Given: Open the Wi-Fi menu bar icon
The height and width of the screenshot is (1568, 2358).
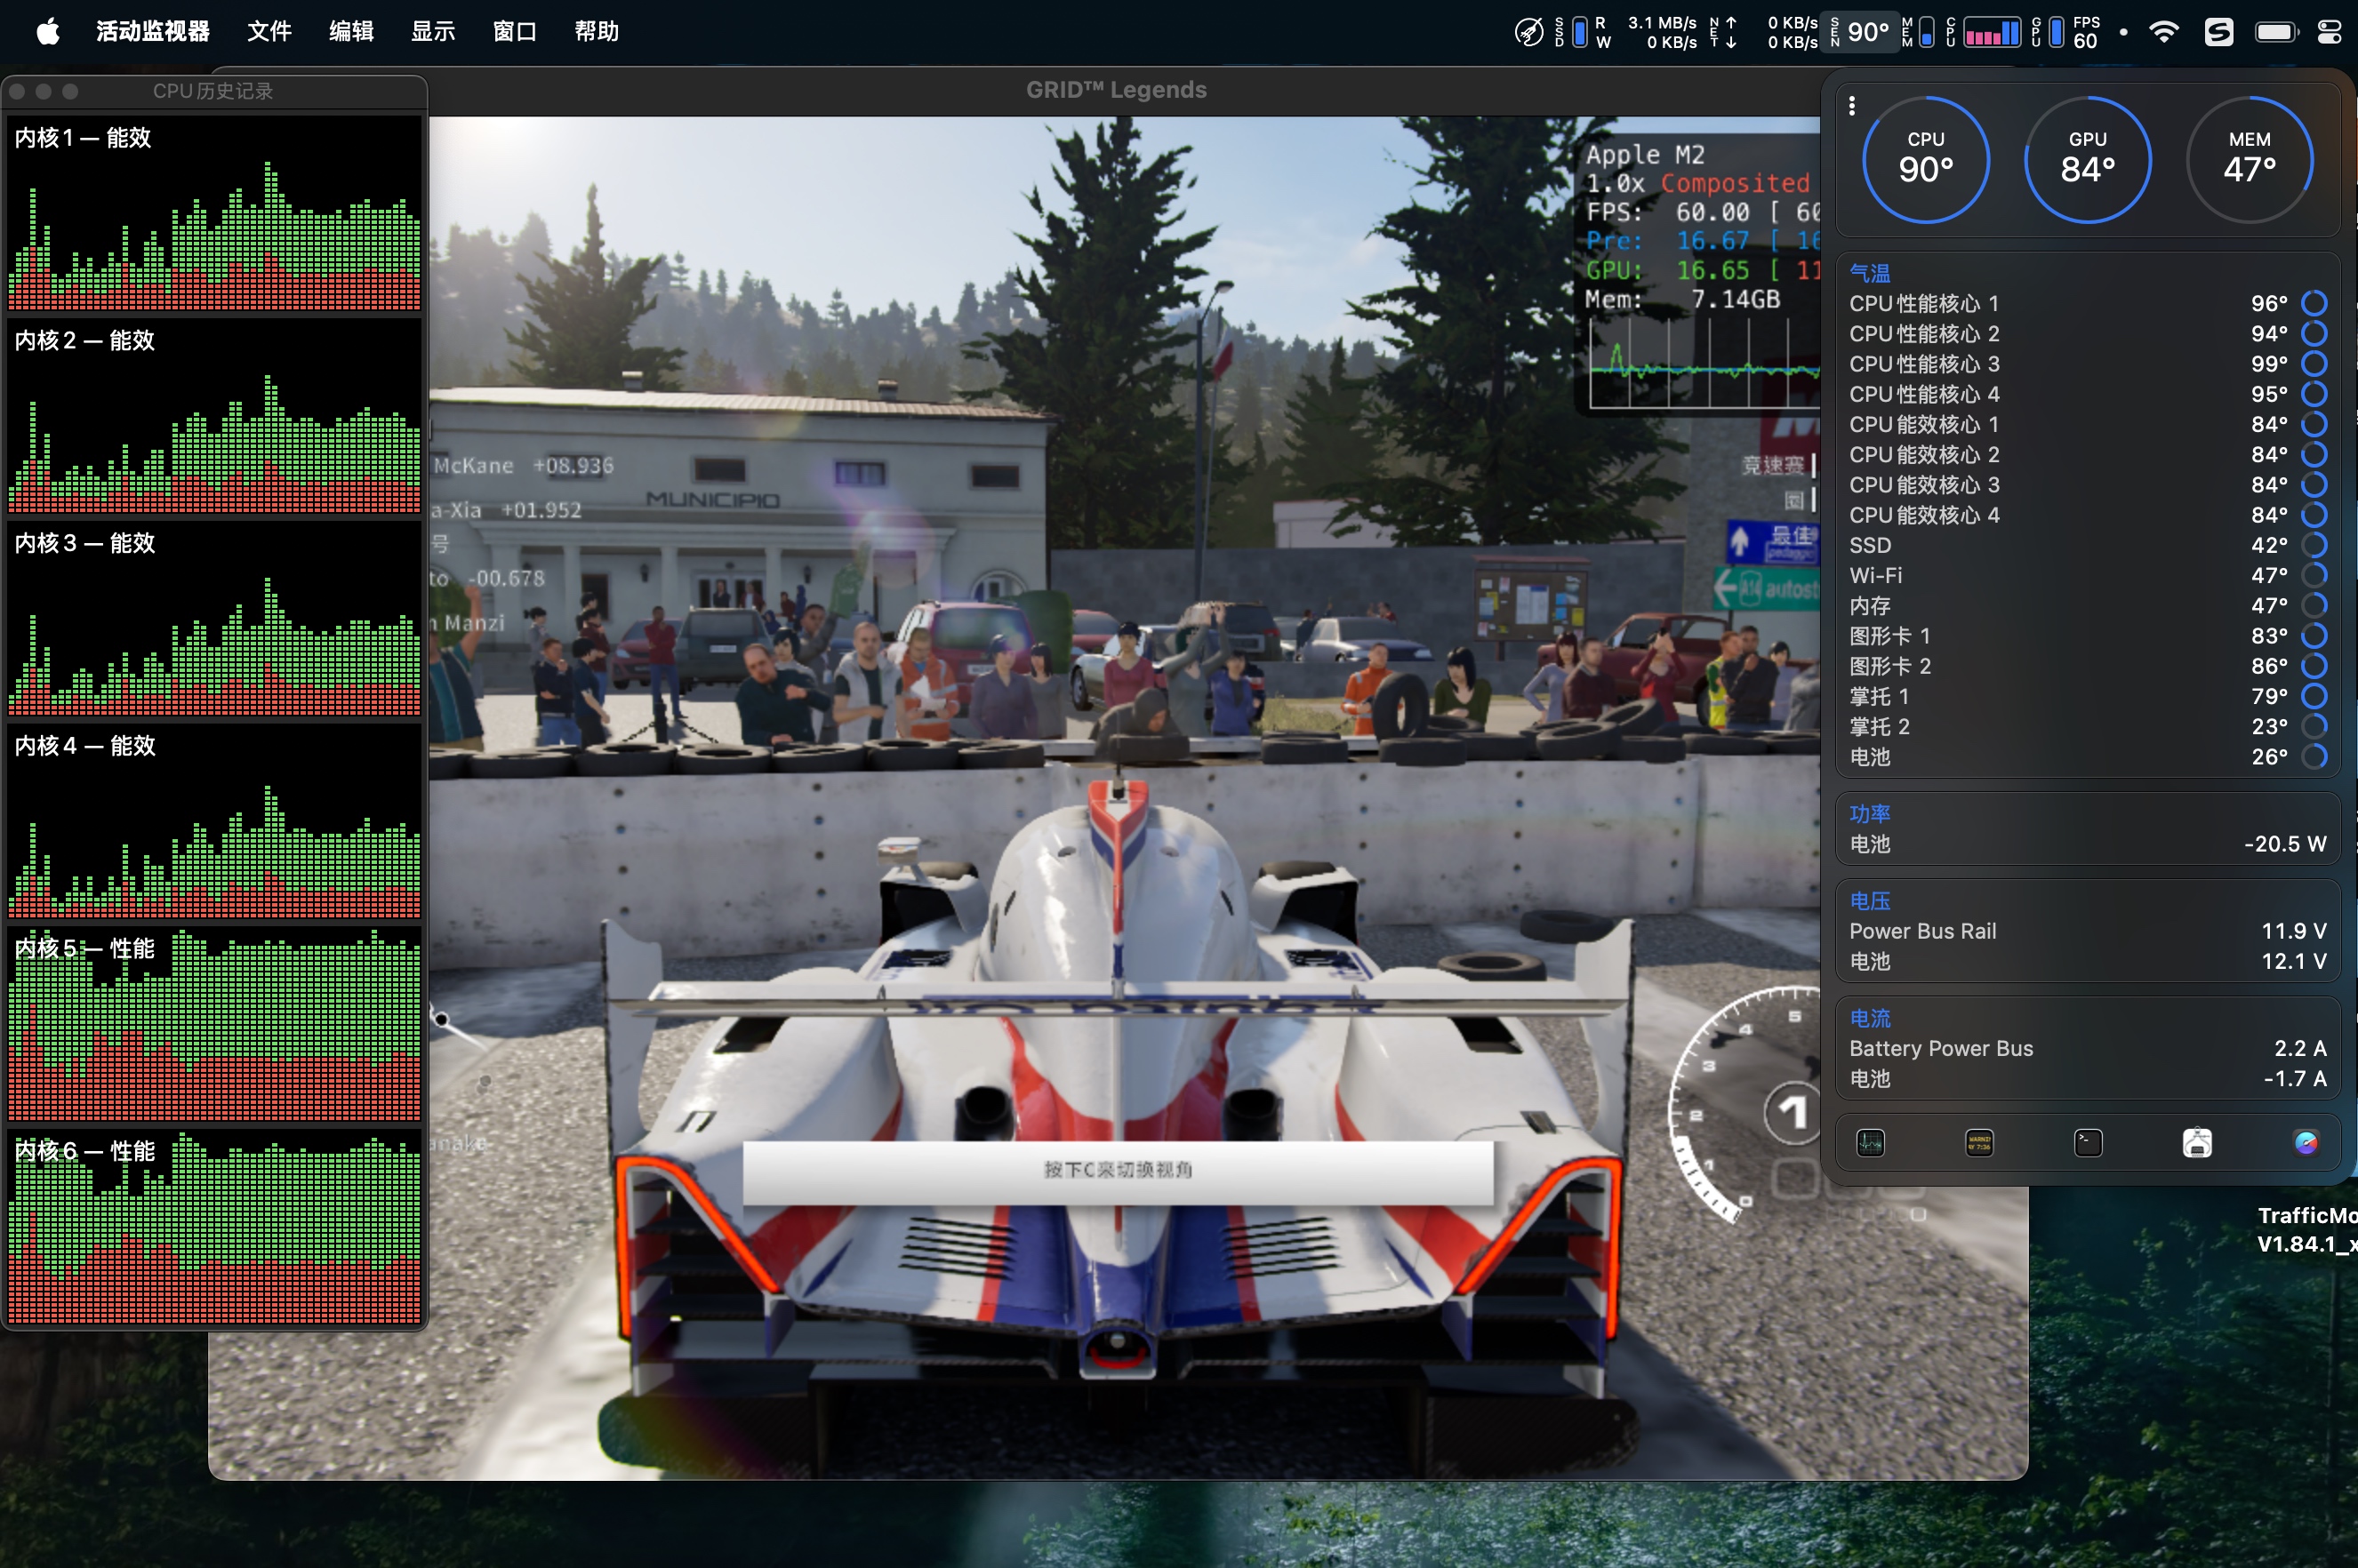Looking at the screenshot, I should click(2163, 32).
